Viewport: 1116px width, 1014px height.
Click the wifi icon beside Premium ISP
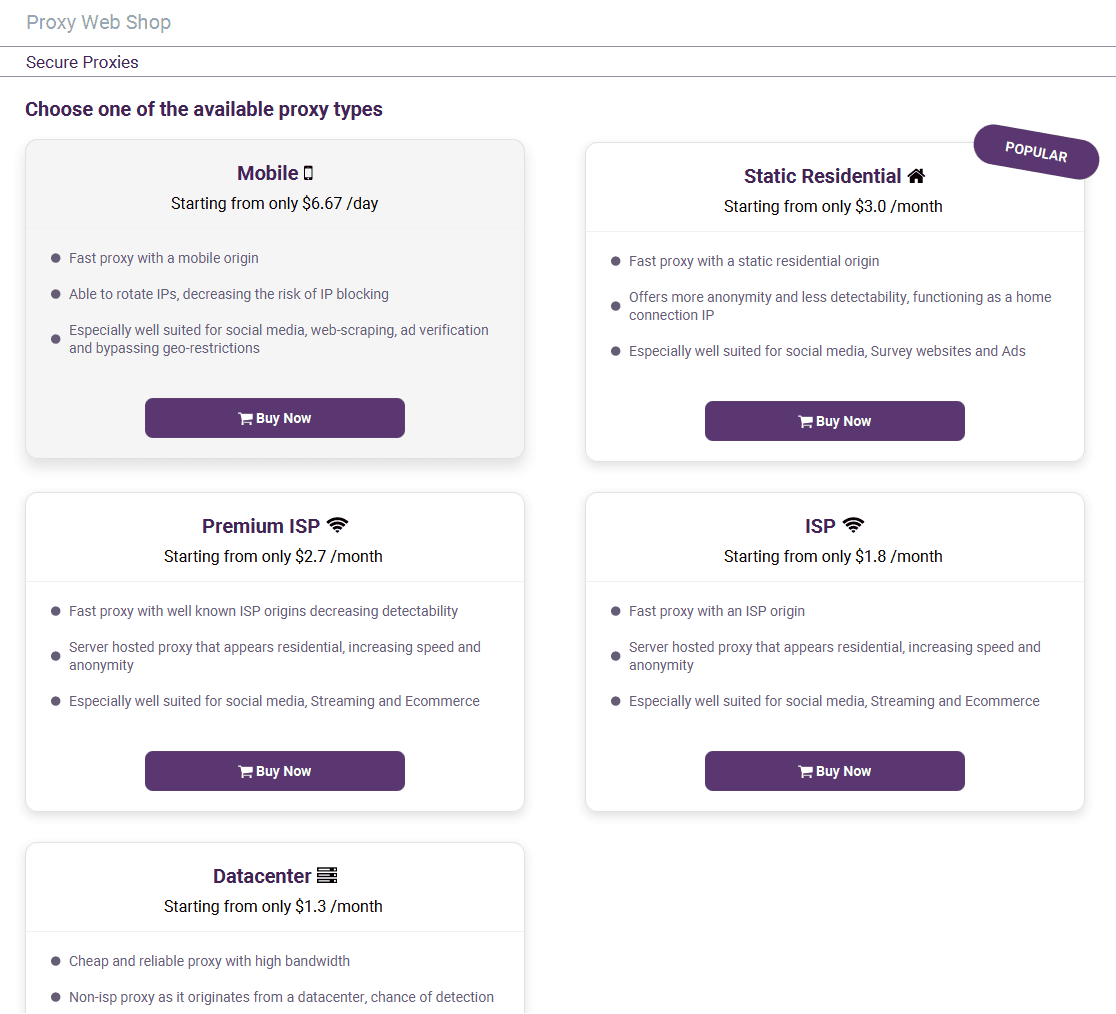click(x=338, y=525)
